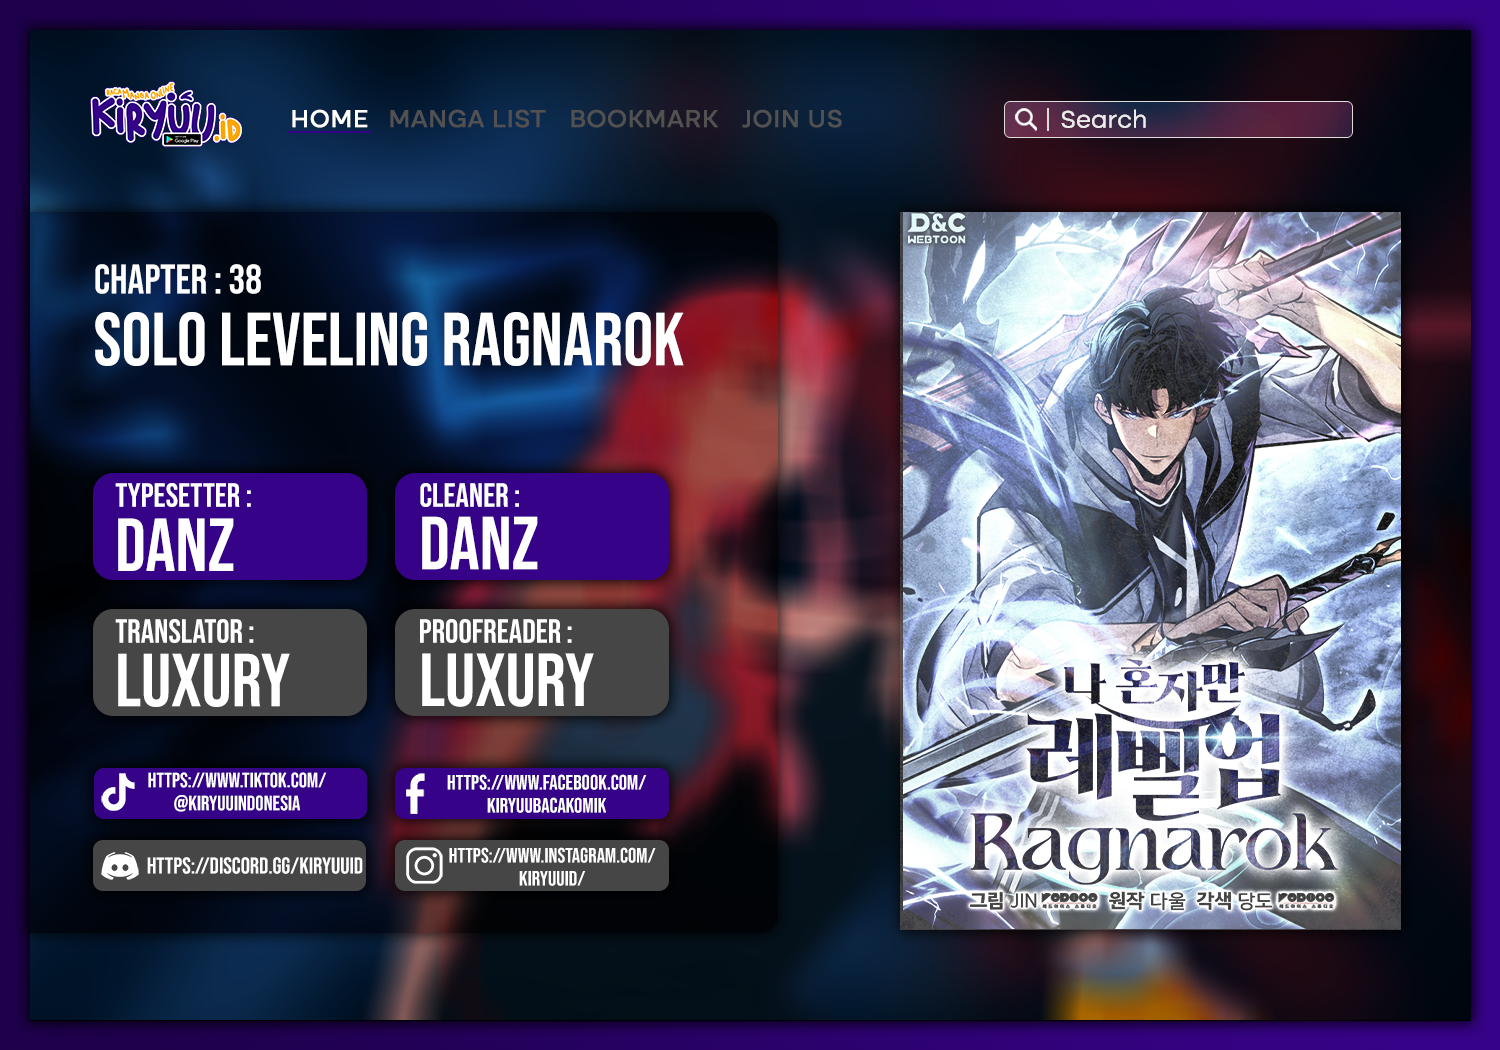Open the TikTok @kiryuuindonesia link
1500x1050 pixels.
[x=237, y=792]
